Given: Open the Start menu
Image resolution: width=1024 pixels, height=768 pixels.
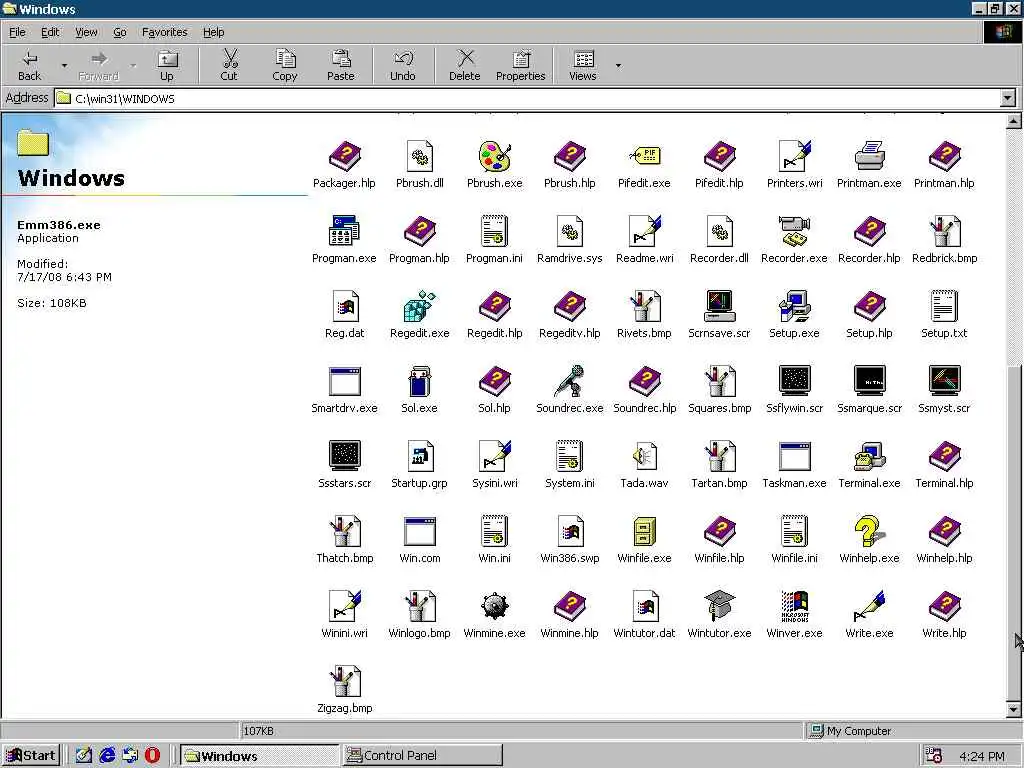Looking at the screenshot, I should [31, 756].
